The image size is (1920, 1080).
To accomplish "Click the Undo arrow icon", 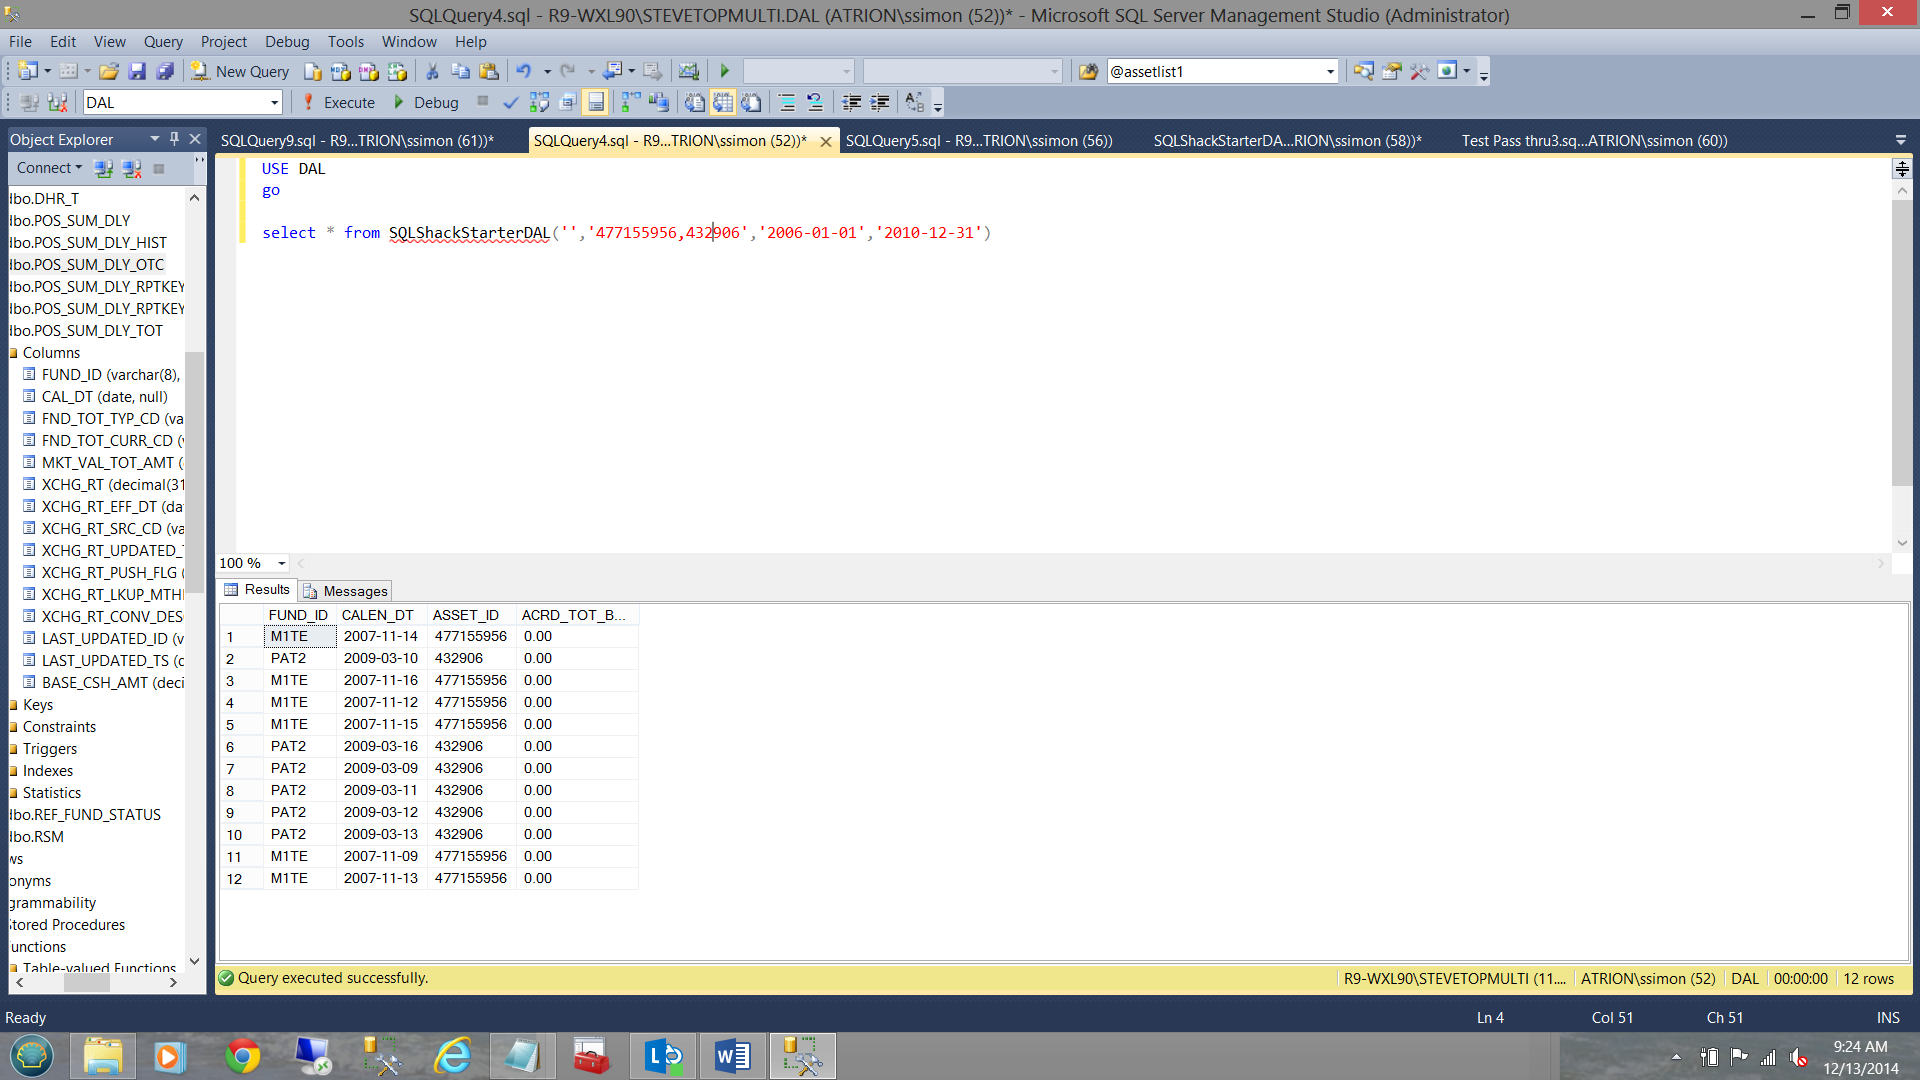I will point(523,71).
